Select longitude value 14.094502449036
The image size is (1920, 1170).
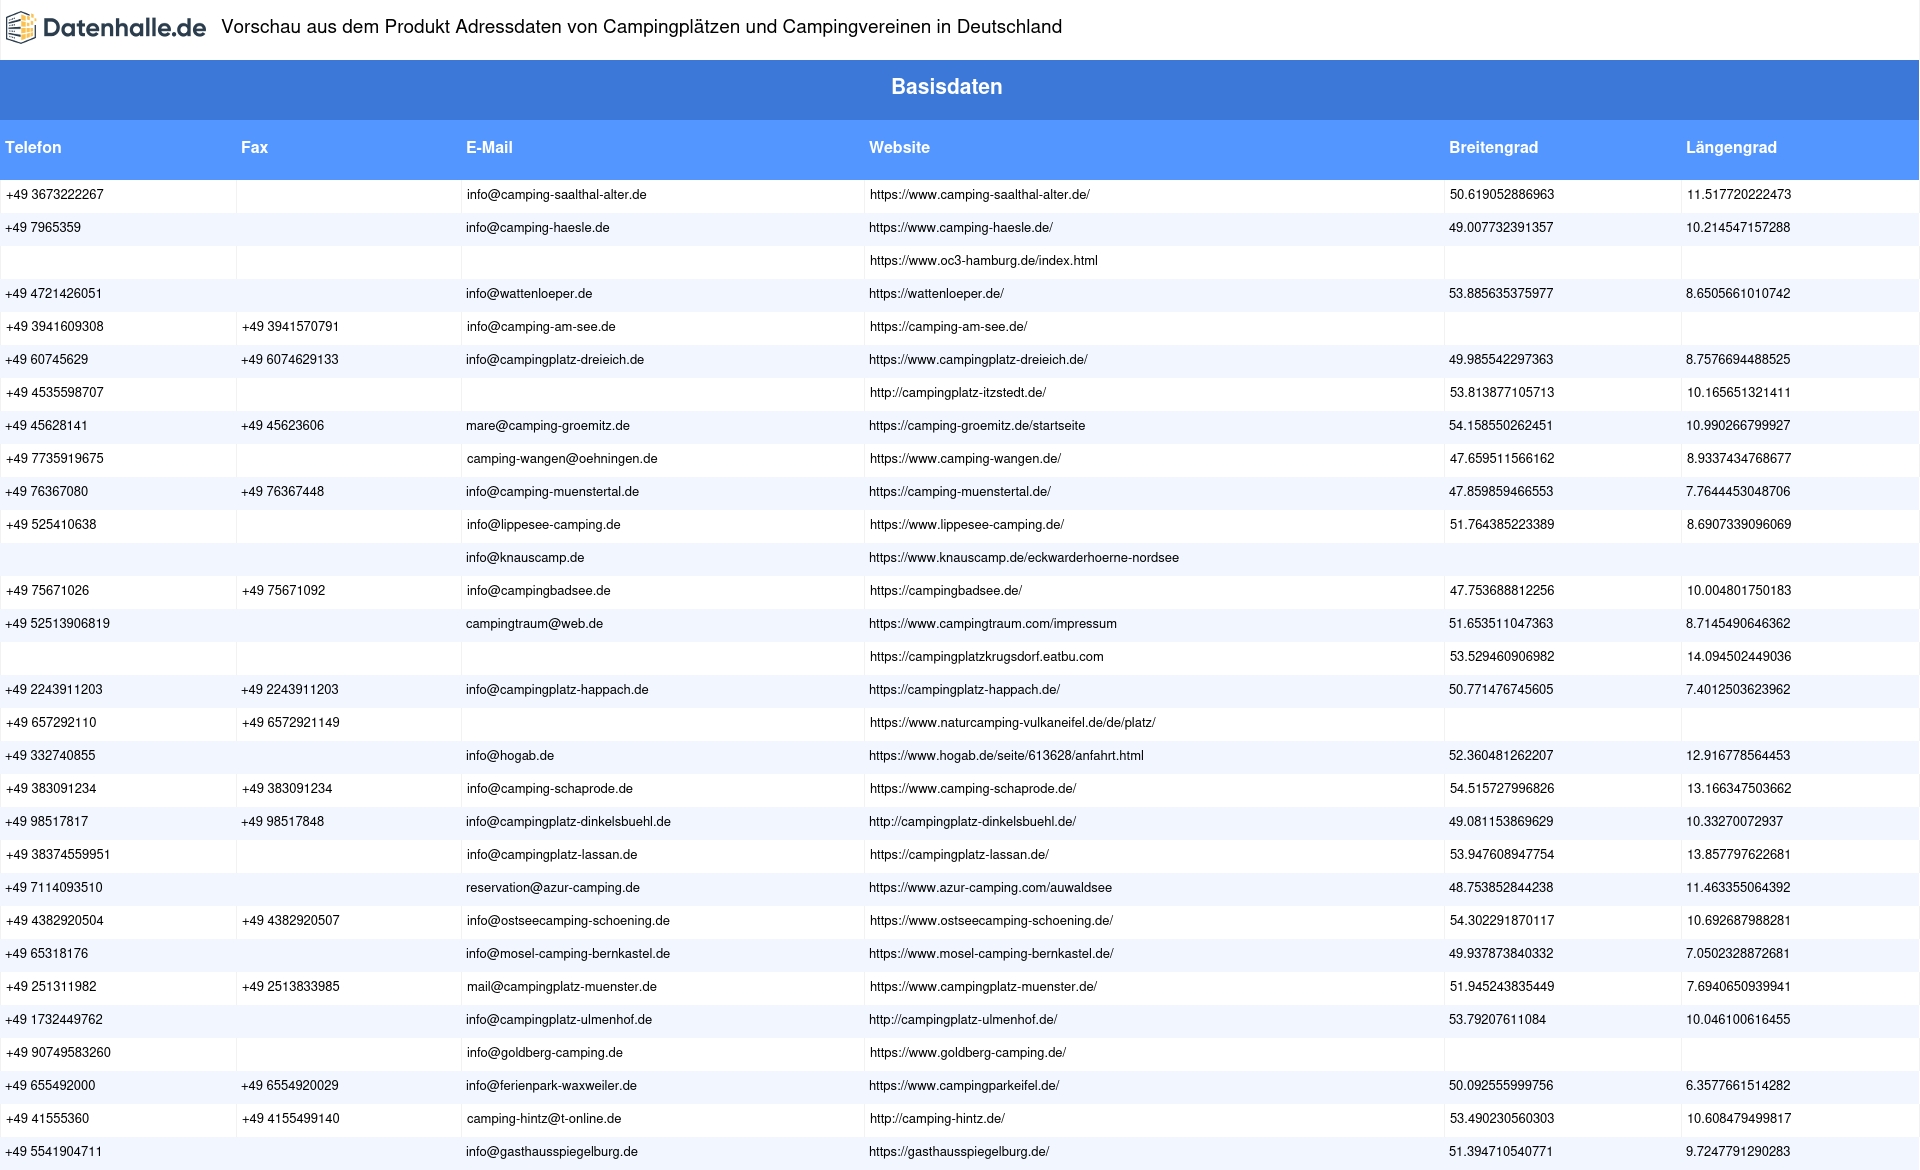pos(1739,657)
